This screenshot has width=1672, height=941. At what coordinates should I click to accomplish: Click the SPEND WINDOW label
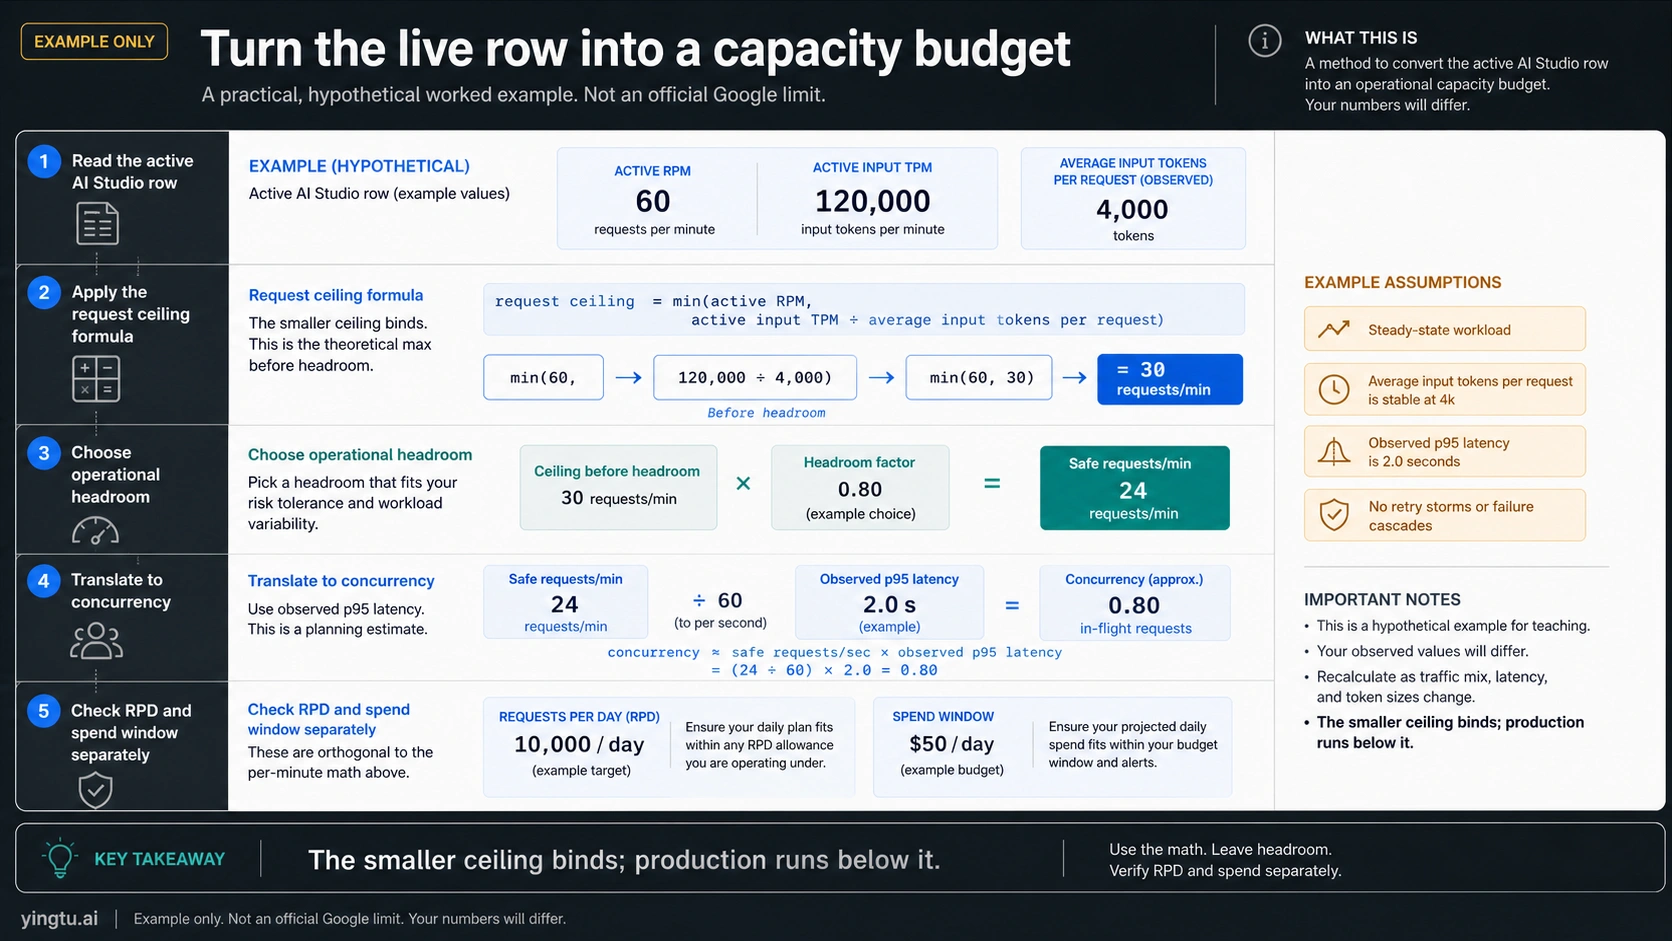(x=943, y=716)
